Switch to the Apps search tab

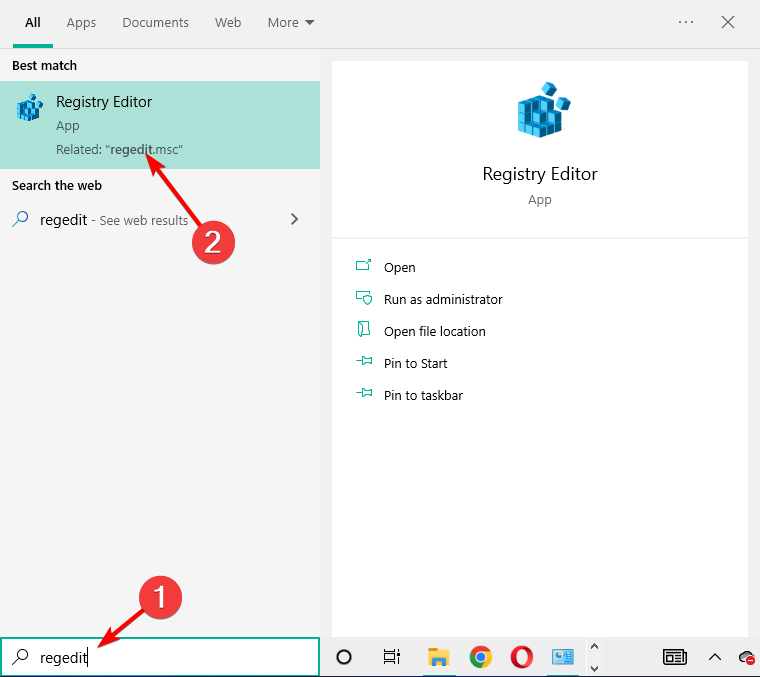[81, 23]
